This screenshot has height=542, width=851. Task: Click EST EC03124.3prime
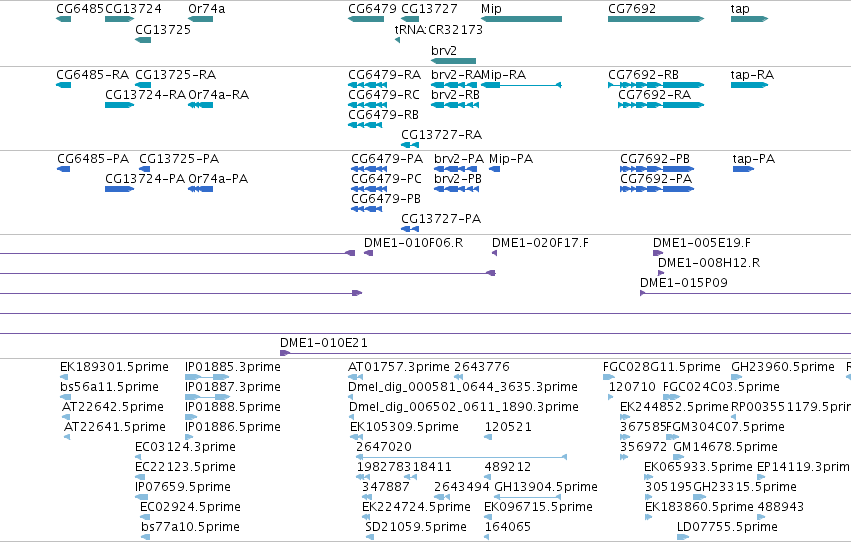[138, 457]
